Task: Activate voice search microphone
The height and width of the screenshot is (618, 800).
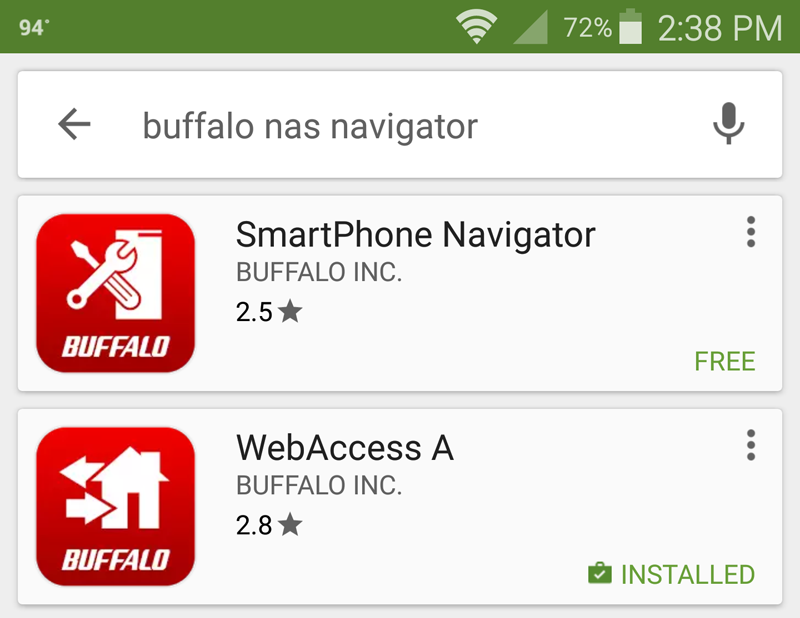Action: coord(729,123)
